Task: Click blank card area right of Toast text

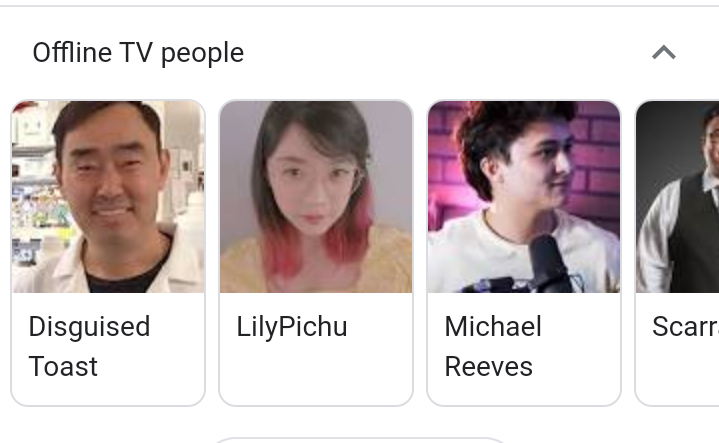Action: (x=151, y=367)
